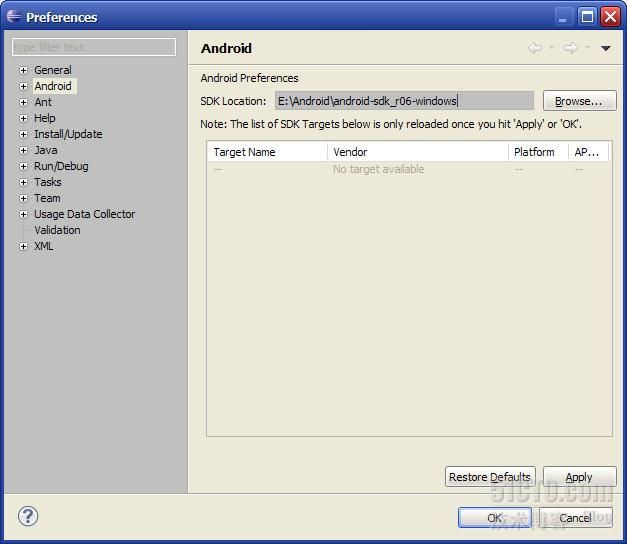
Task: Open the help question mark icon
Action: 28,516
